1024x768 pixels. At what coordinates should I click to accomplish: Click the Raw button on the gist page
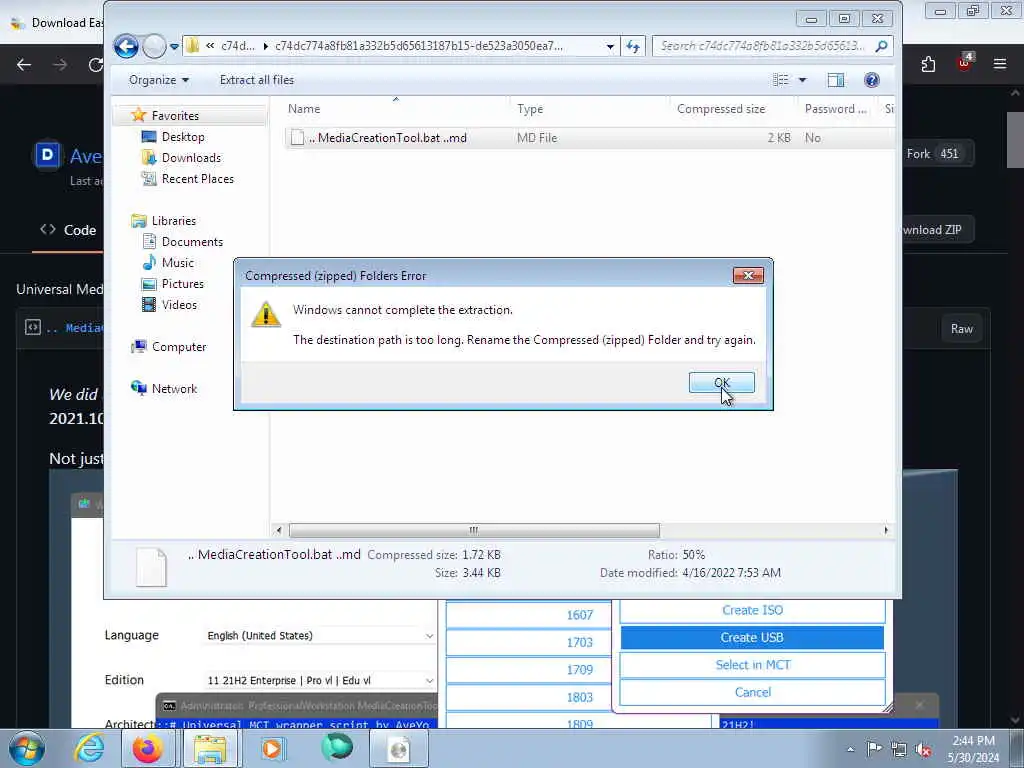pos(961,328)
